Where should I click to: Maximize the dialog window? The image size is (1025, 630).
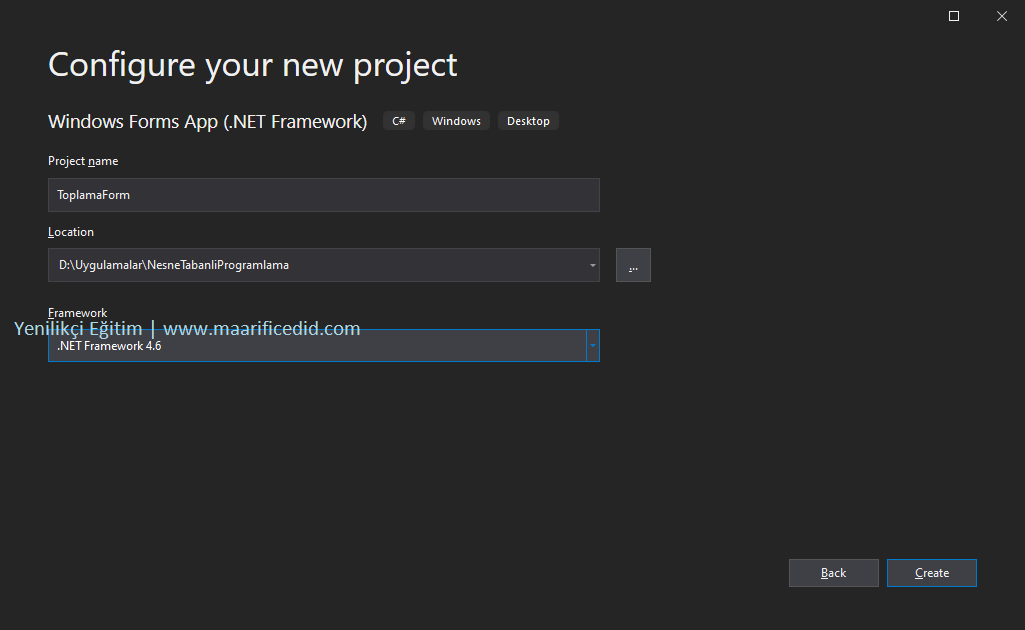click(954, 16)
